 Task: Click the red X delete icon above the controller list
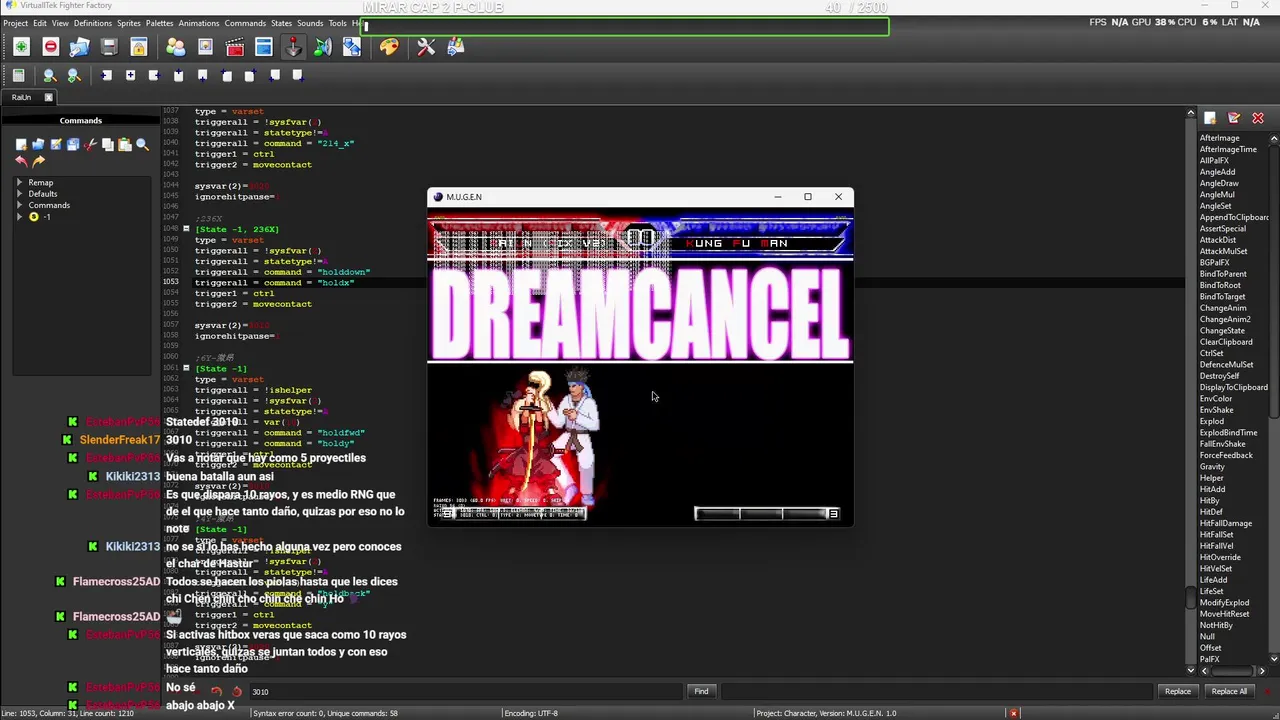click(x=1258, y=118)
